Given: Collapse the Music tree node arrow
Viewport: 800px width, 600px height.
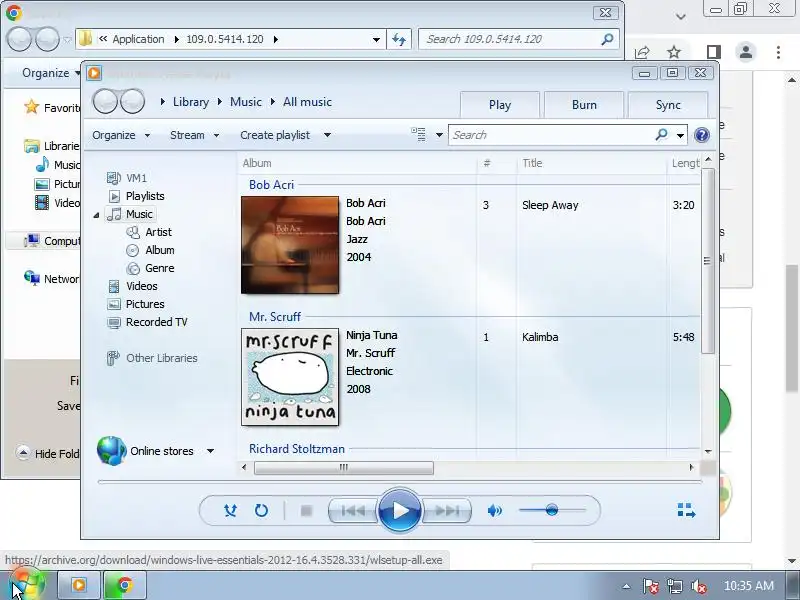Looking at the screenshot, I should coord(96,215).
